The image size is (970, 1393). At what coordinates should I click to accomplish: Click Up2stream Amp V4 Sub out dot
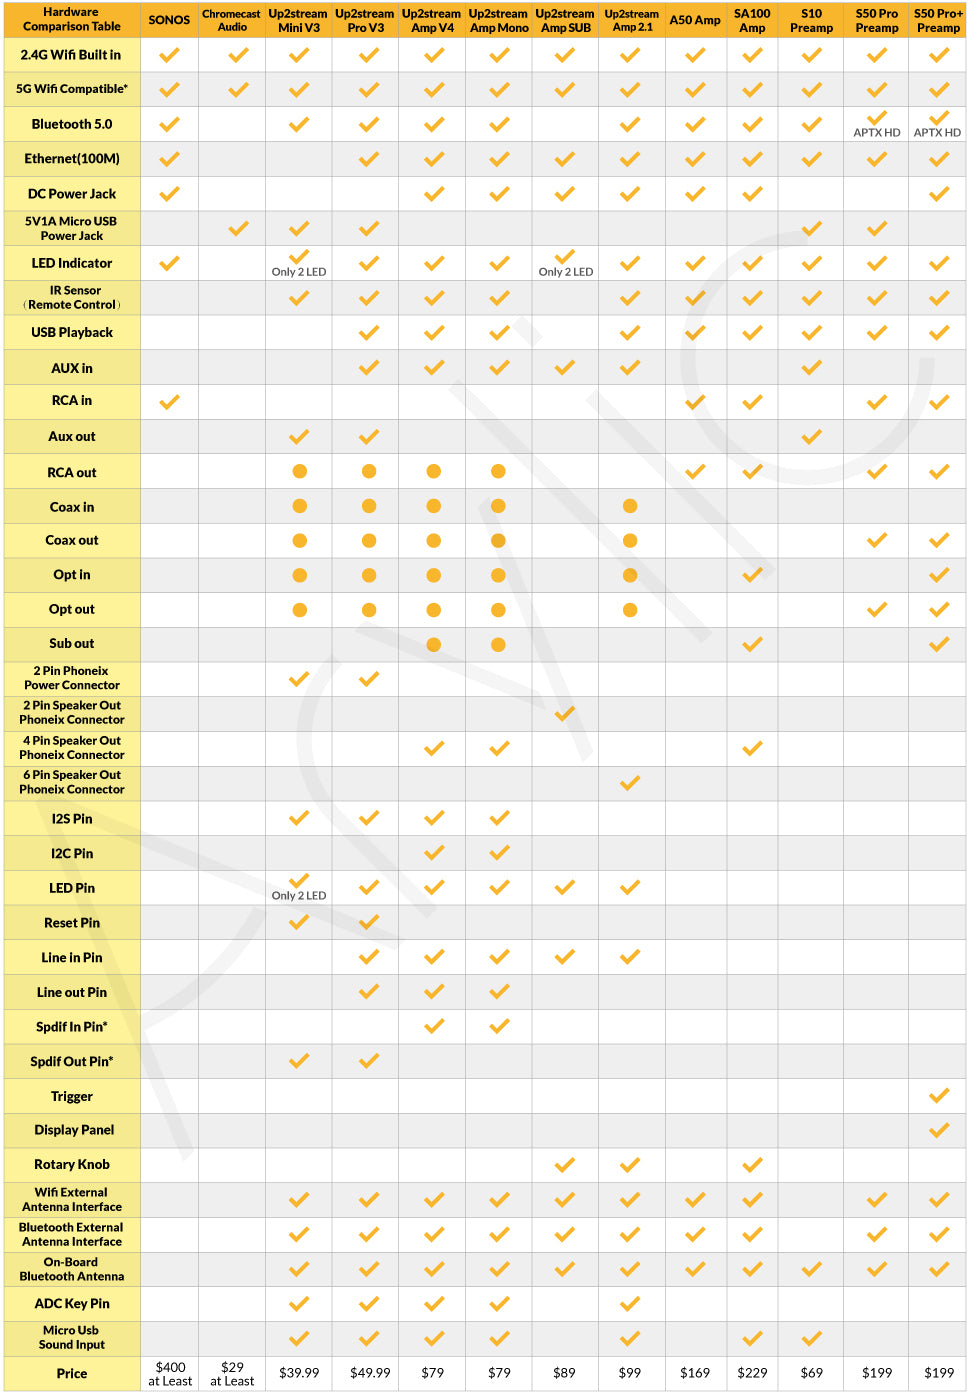(x=433, y=645)
